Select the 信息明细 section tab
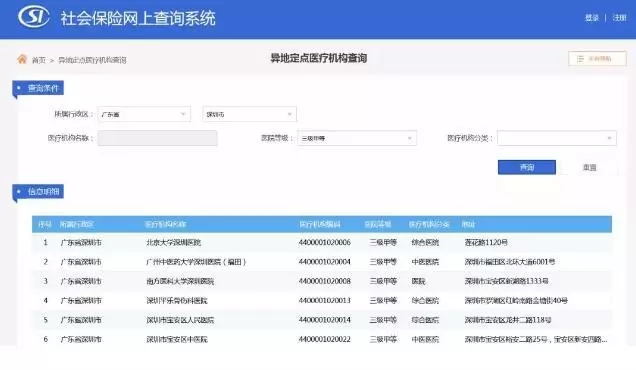This screenshot has width=636, height=370. [x=38, y=191]
